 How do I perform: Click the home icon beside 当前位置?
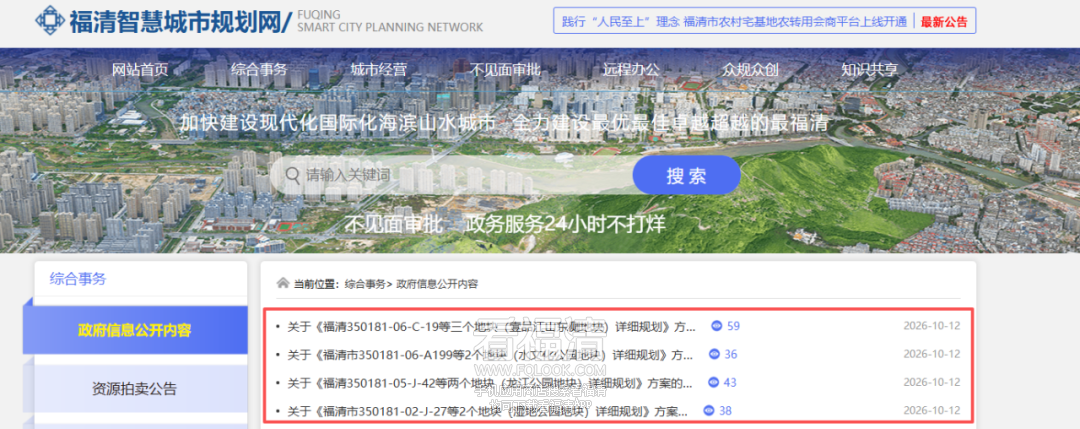tap(282, 283)
